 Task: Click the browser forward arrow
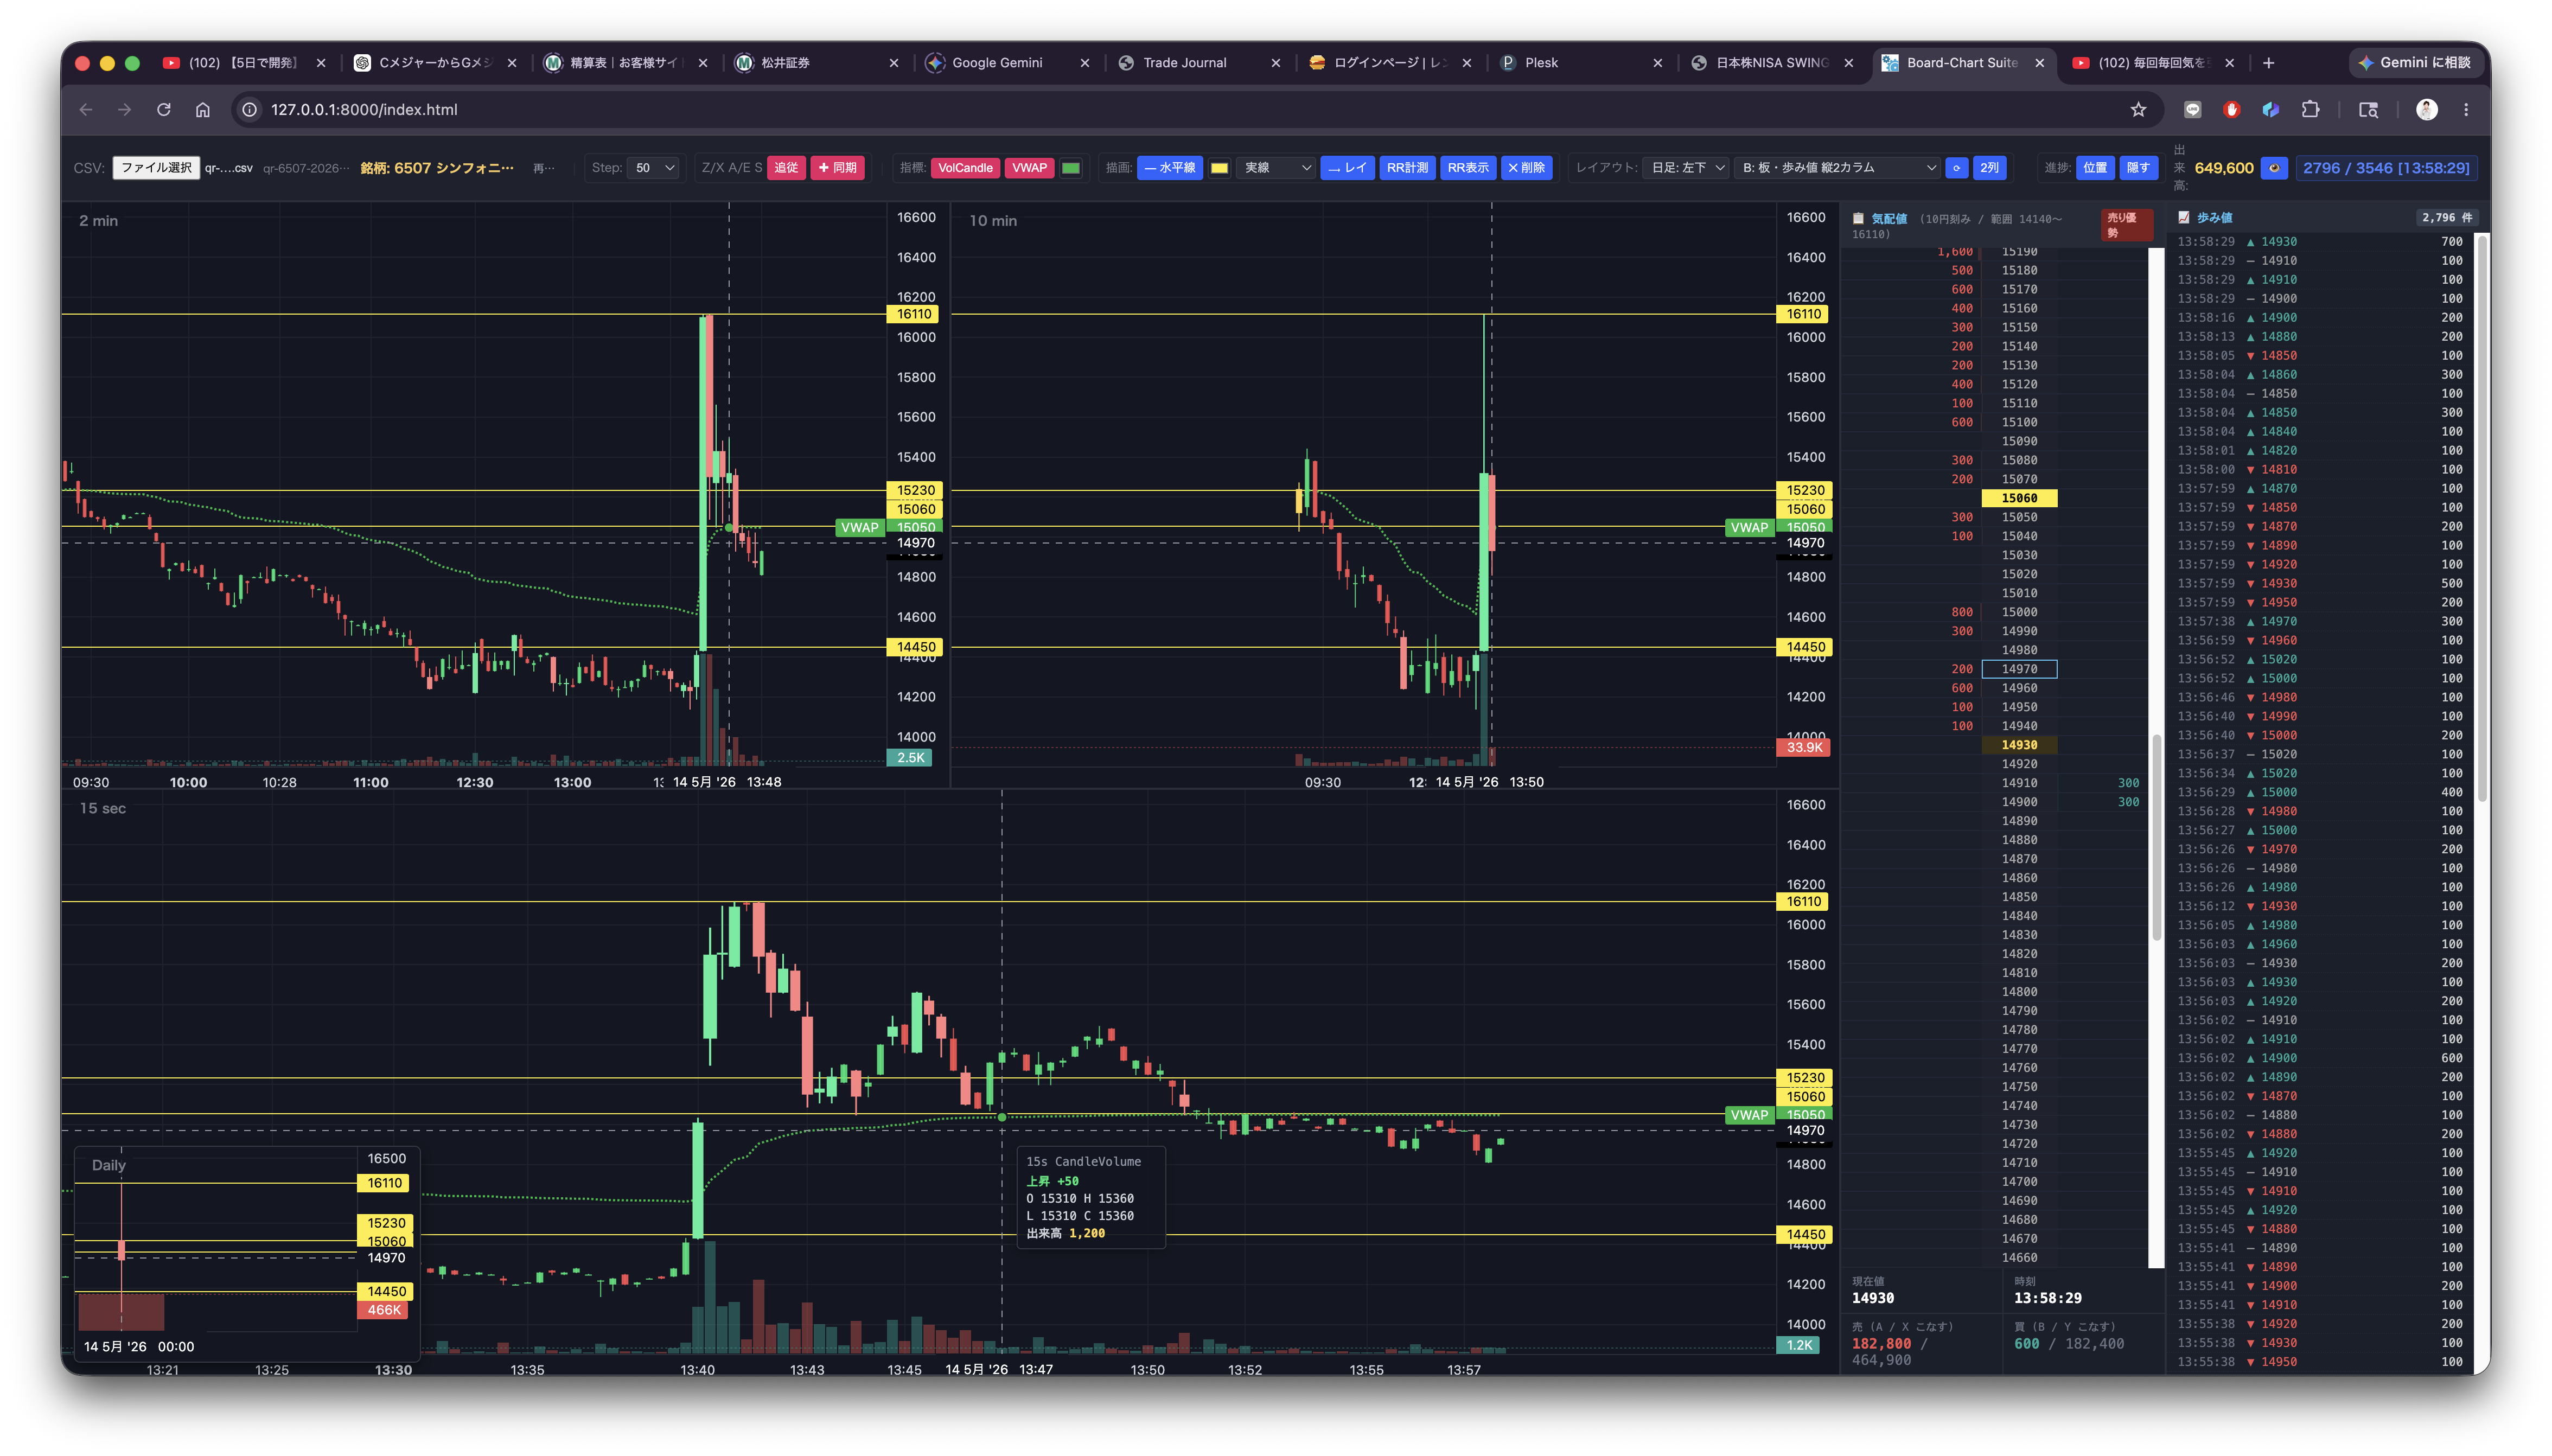tap(125, 109)
